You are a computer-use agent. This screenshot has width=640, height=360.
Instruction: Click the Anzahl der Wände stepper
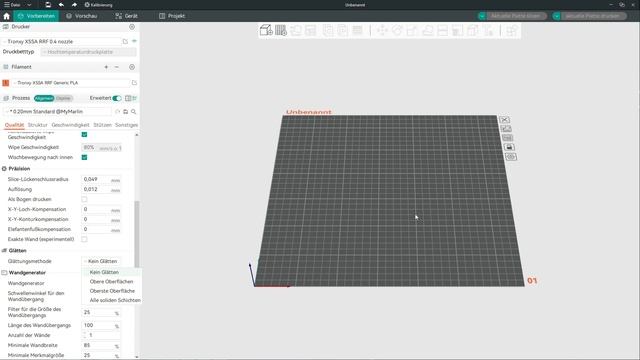coord(102,335)
